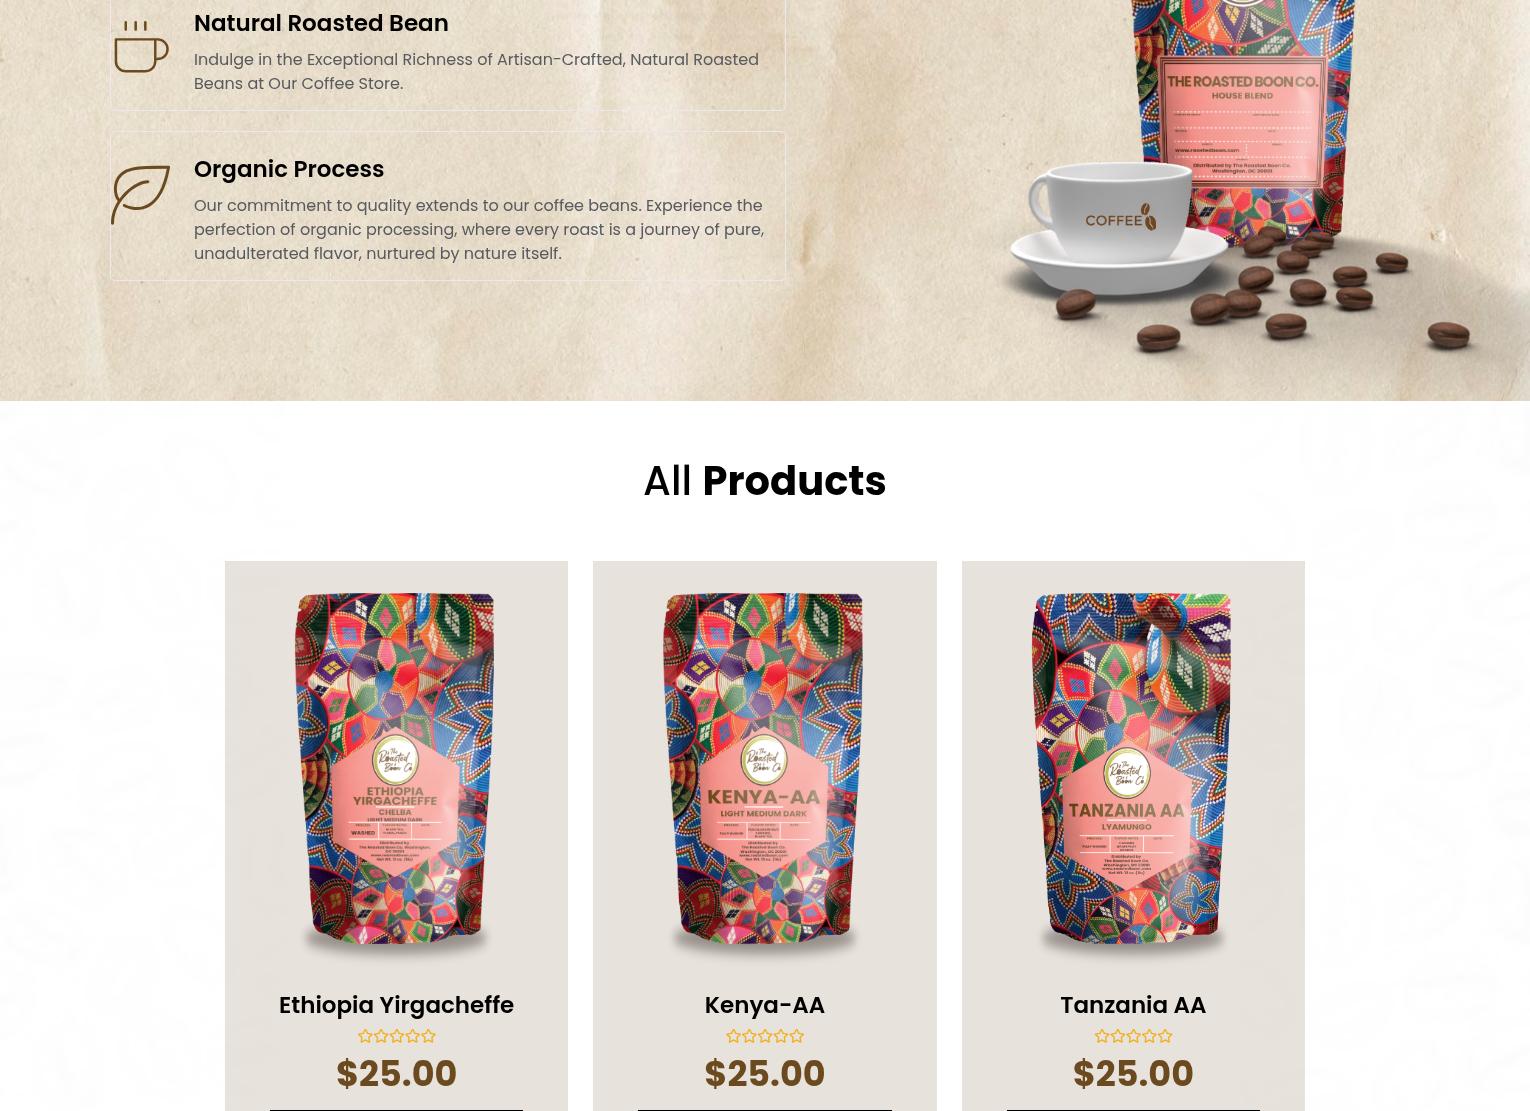Click the All Products section heading
Image resolution: width=1530 pixels, height=1111 pixels.
765,481
